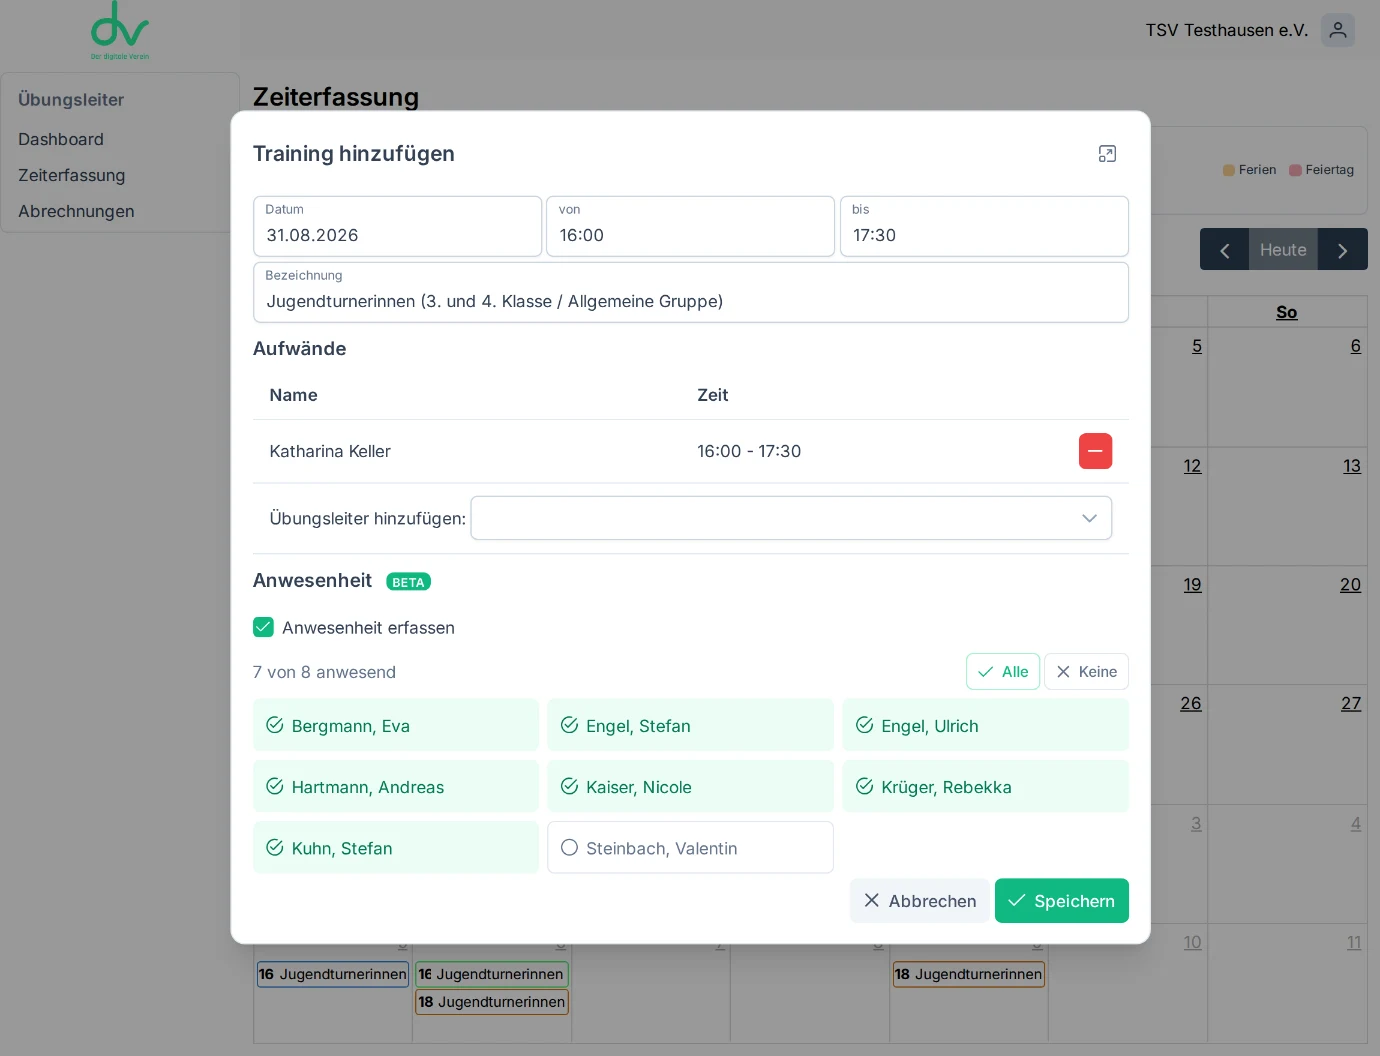Mark Steinbach, Valentin as present
The image size is (1380, 1056).
point(690,848)
